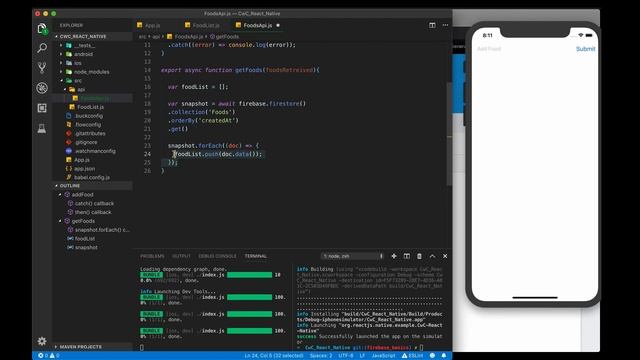Split the terminal panel
640x360 pixels.
407,256
